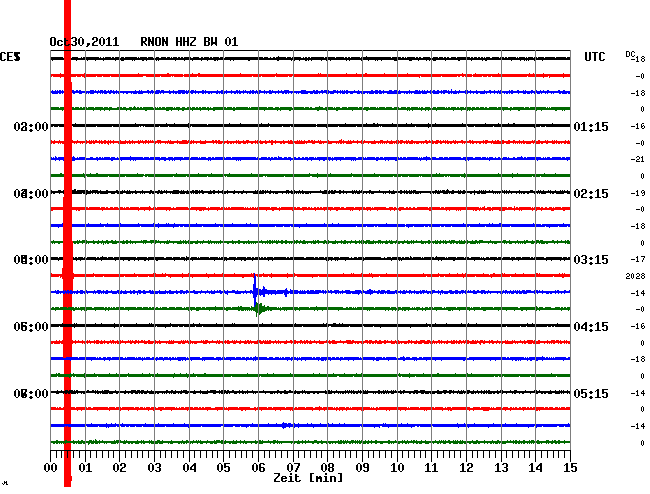
Task: Click the 07 minute axis tick label
Action: point(293,468)
